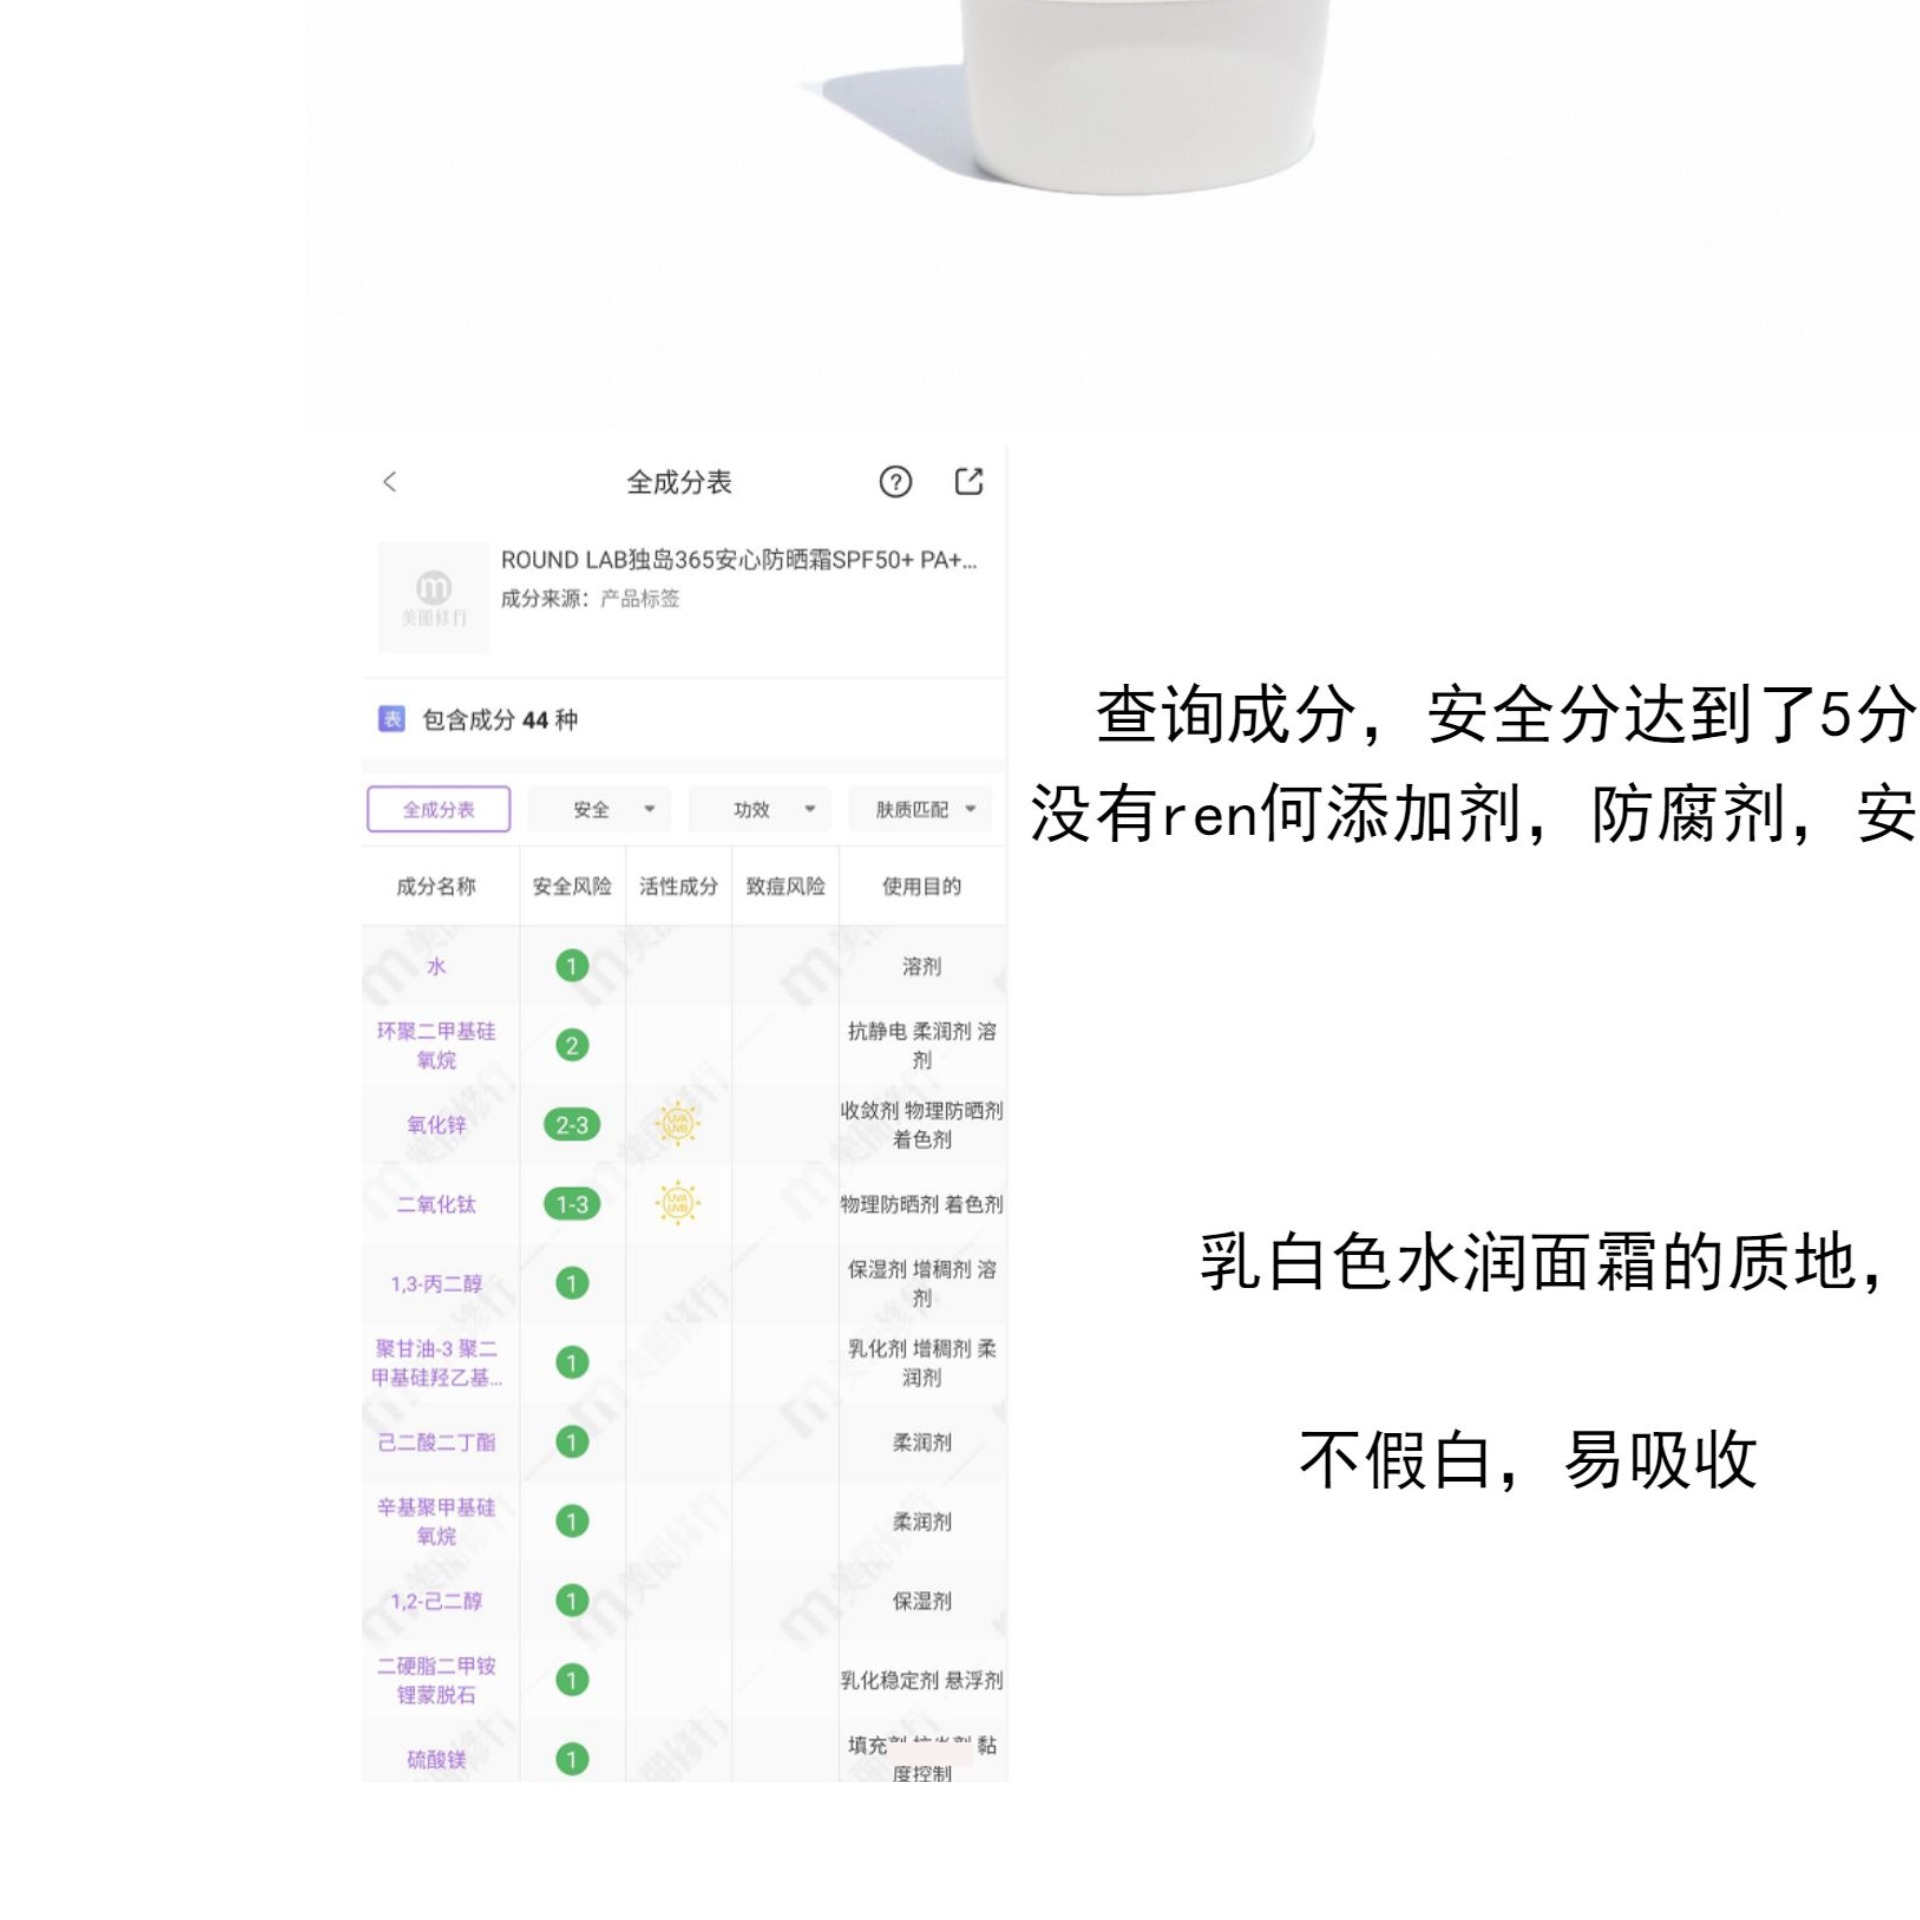Viewport: 1920px width, 1920px height.
Task: Click the 安全风险 column header
Action: [x=572, y=886]
